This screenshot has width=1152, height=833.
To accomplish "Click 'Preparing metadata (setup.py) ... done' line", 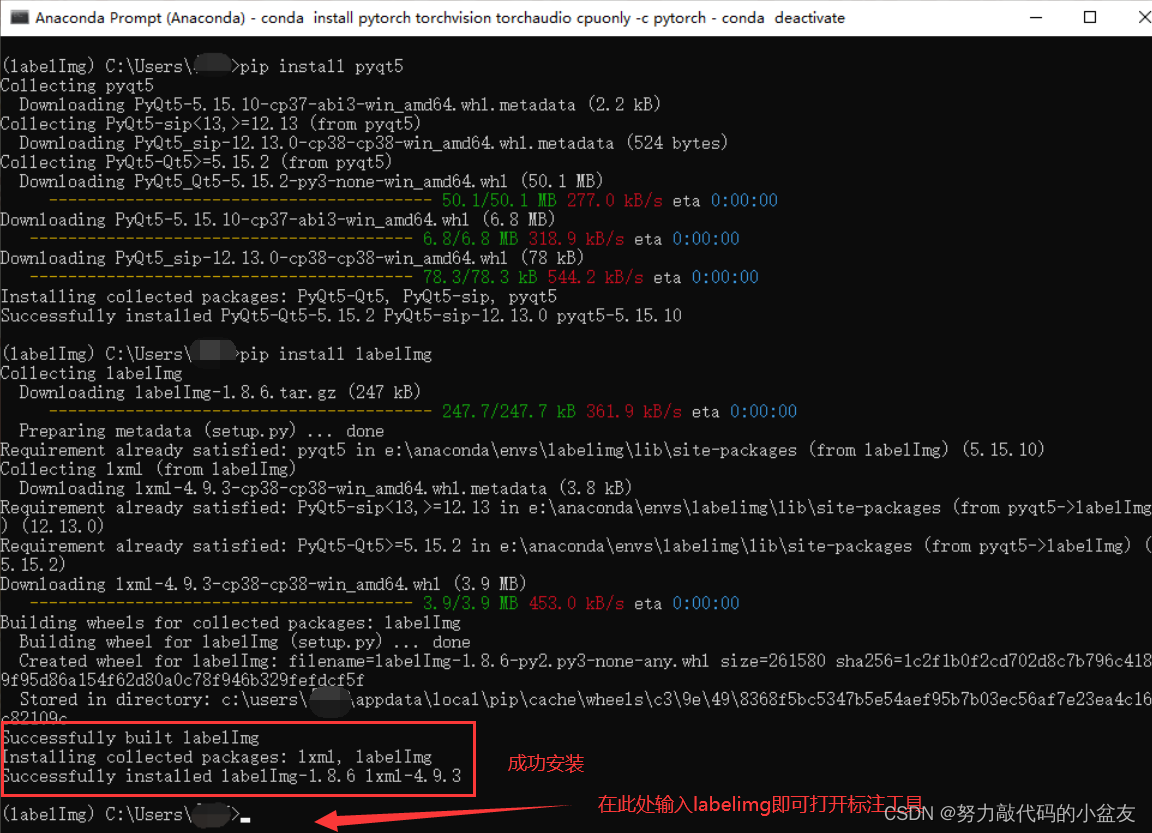I will tap(201, 430).
